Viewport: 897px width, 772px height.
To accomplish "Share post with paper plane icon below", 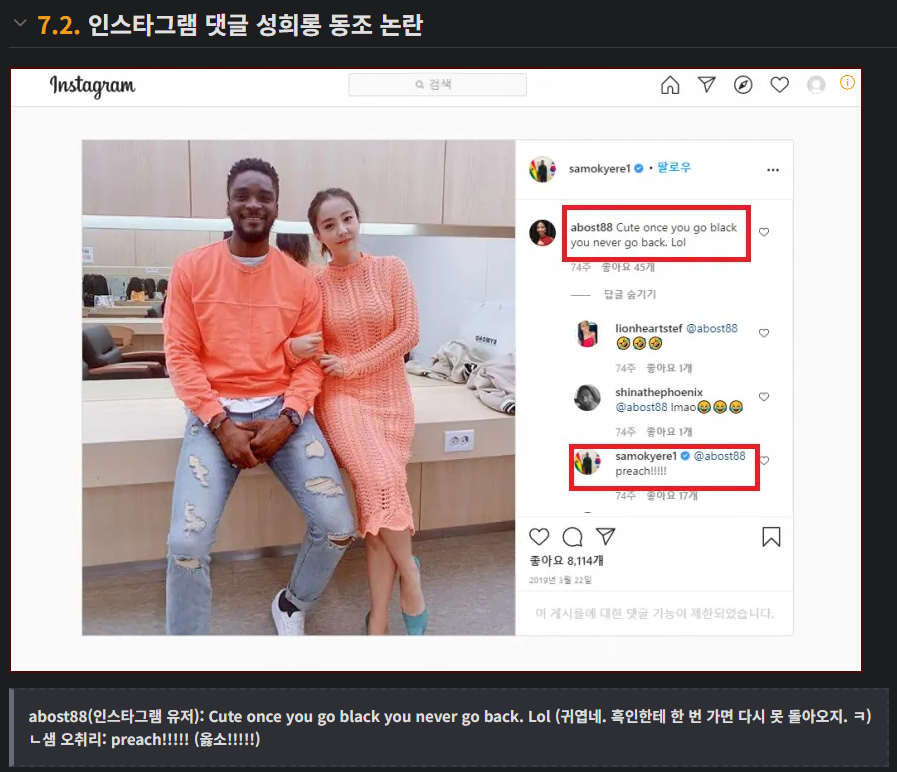I will pos(605,536).
